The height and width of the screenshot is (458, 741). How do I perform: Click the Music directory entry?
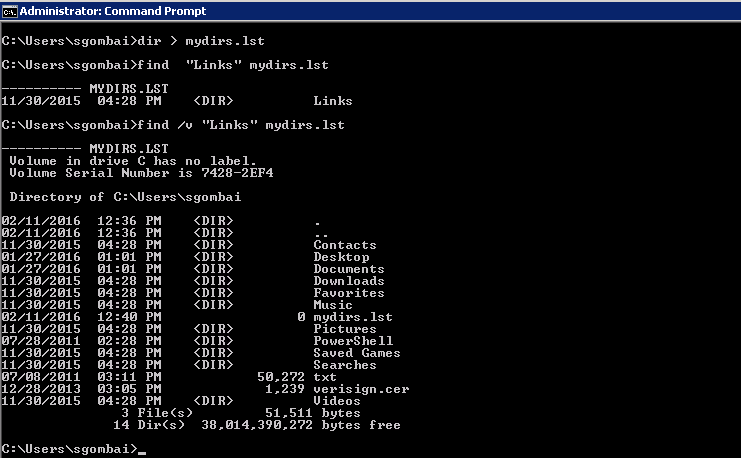pyautogui.click(x=177, y=305)
